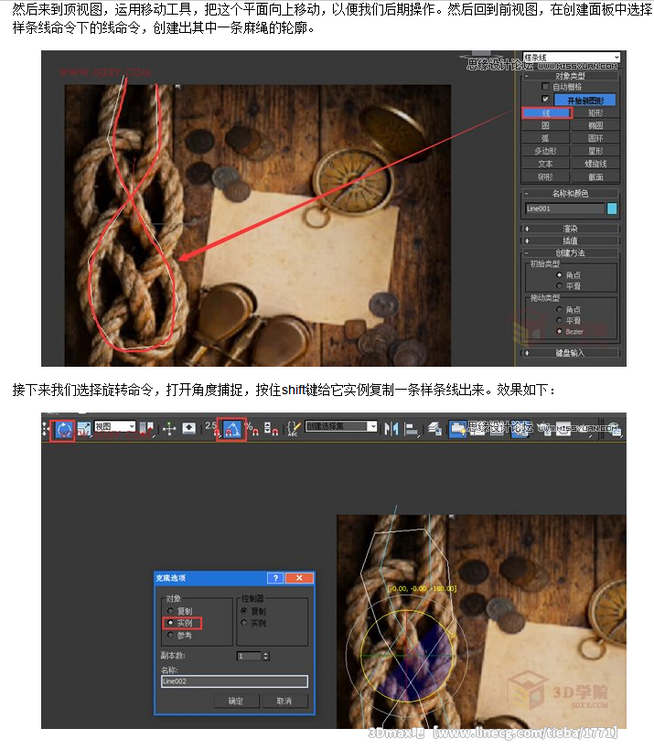Click the help question mark in 克隆选项 dialog
Screen dimensions: 654x750
(x=275, y=578)
